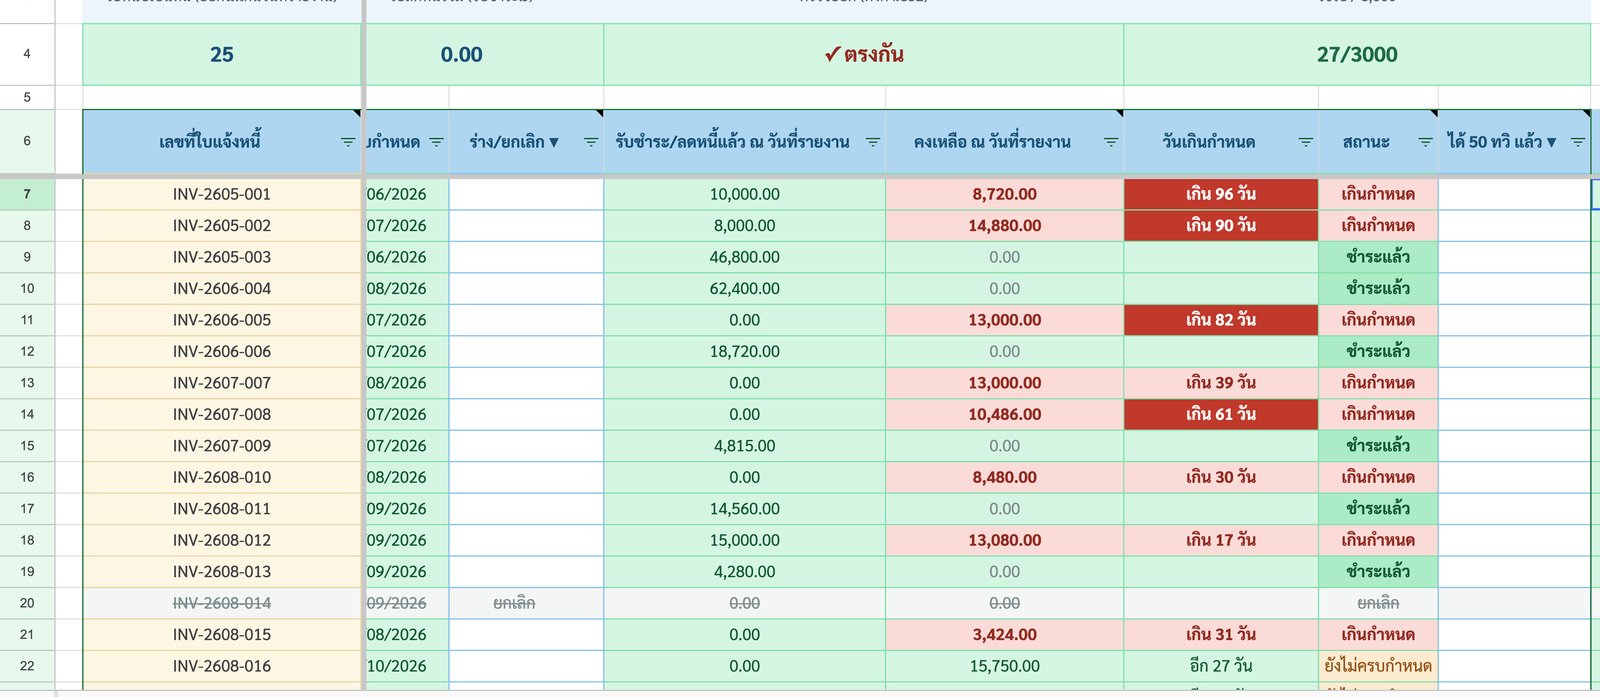Click paid amount 46,800.00

point(745,257)
